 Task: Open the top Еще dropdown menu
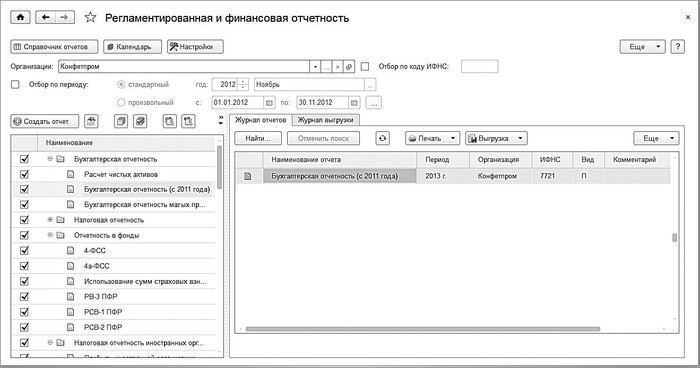(x=642, y=46)
